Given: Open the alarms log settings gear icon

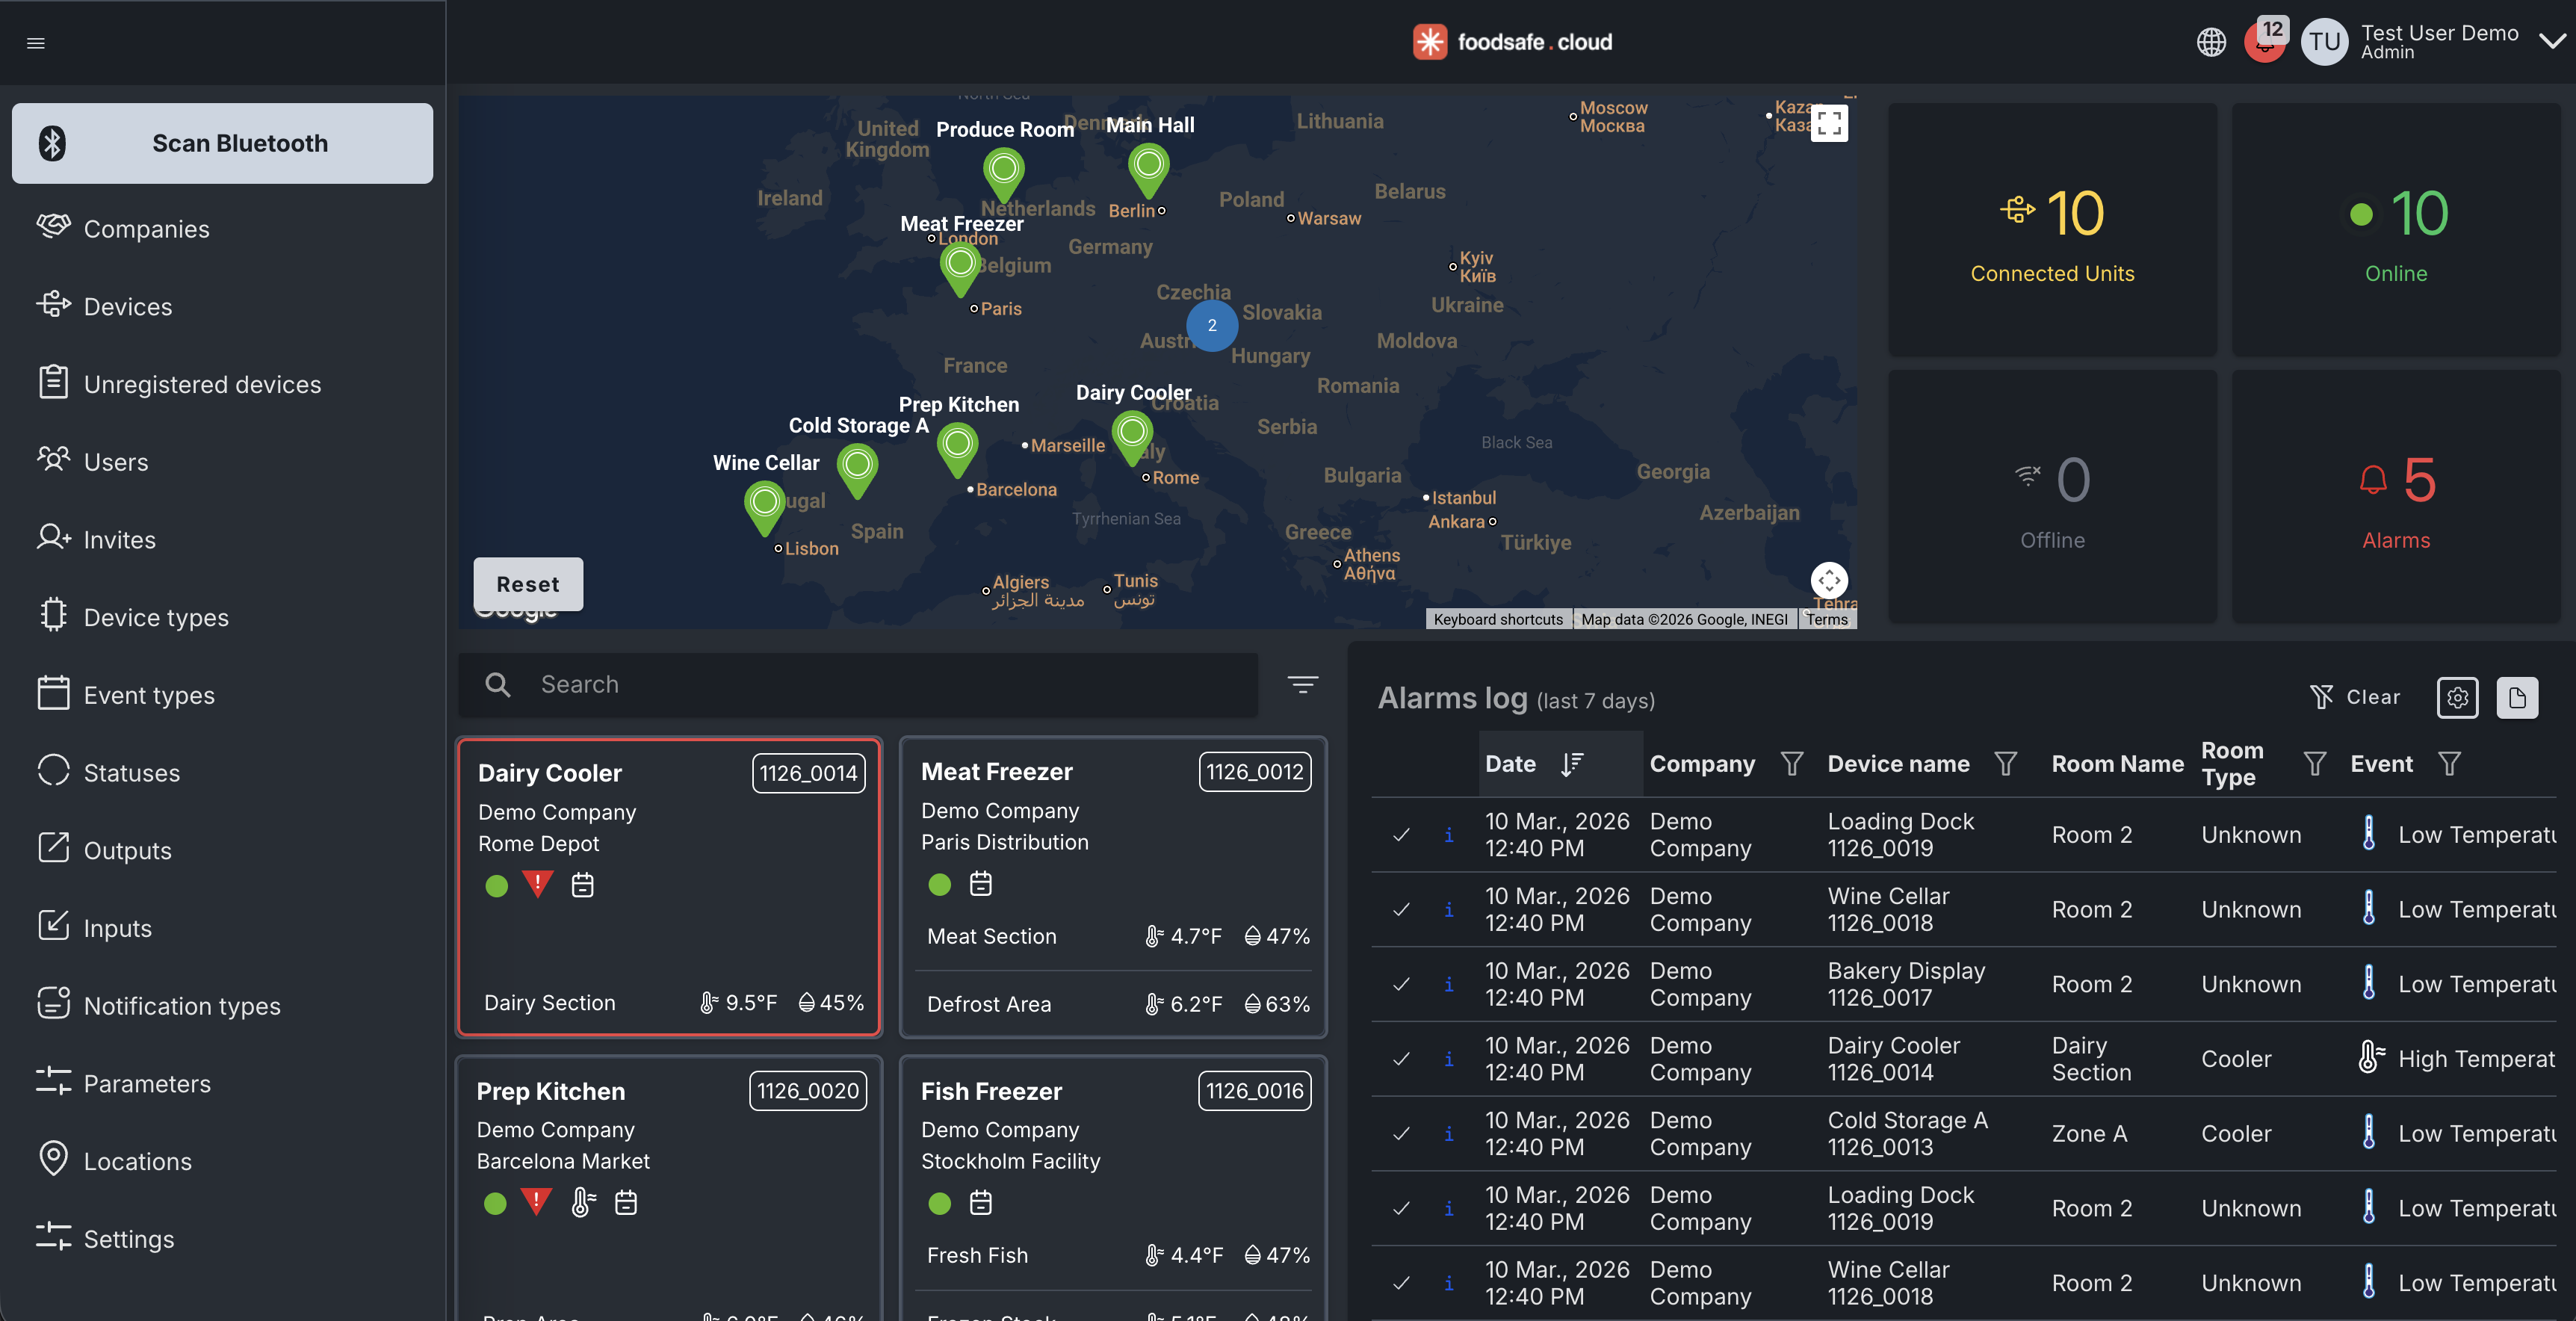Looking at the screenshot, I should pos(2458,698).
